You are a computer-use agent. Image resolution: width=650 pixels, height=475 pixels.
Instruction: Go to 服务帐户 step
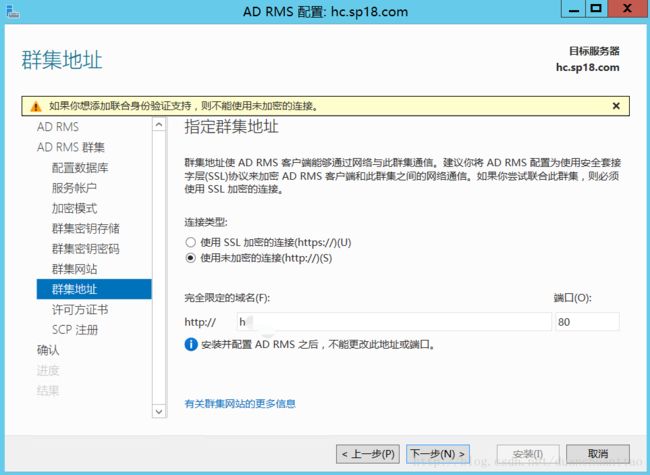[74, 188]
